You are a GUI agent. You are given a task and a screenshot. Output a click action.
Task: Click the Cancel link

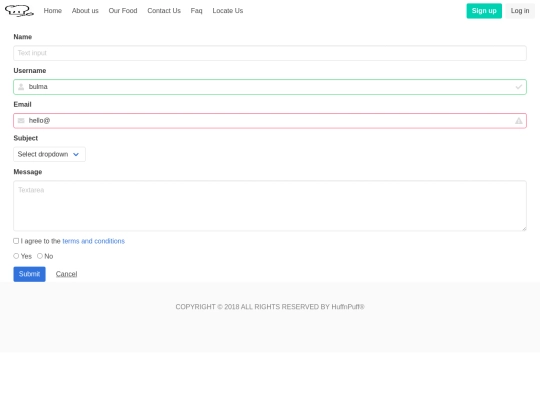[x=66, y=274]
